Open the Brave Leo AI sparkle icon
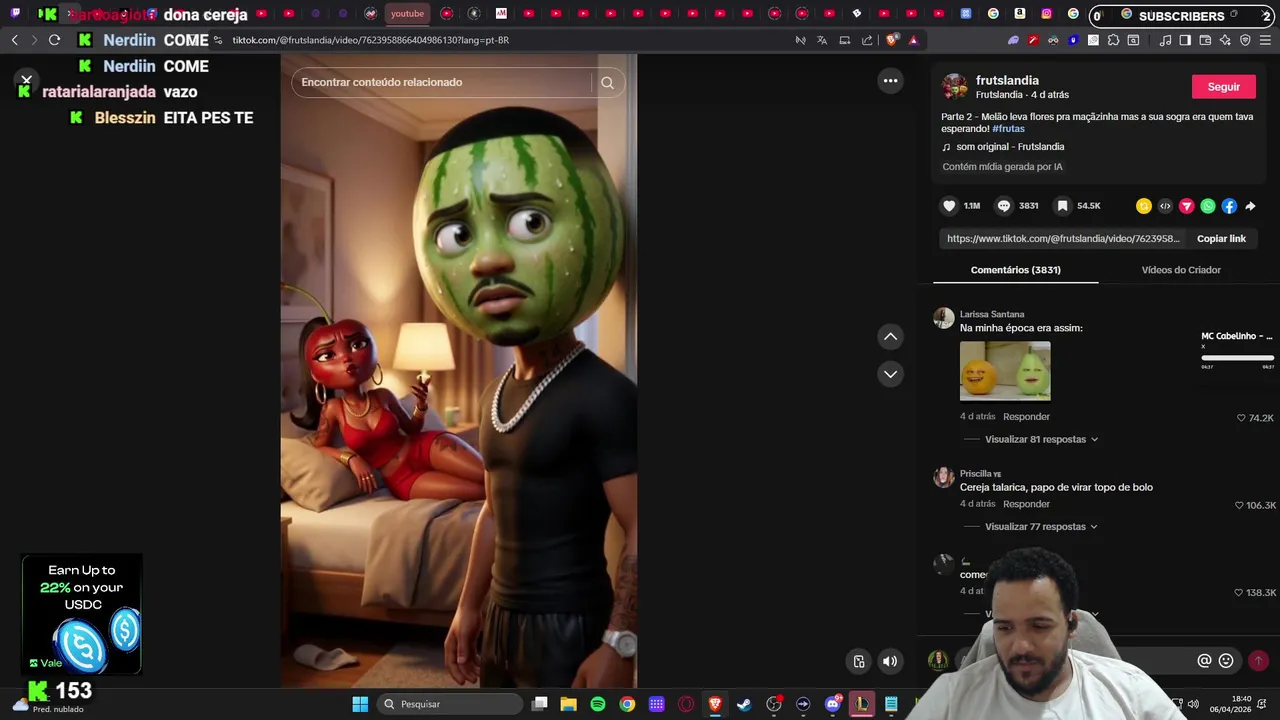 tap(1225, 40)
